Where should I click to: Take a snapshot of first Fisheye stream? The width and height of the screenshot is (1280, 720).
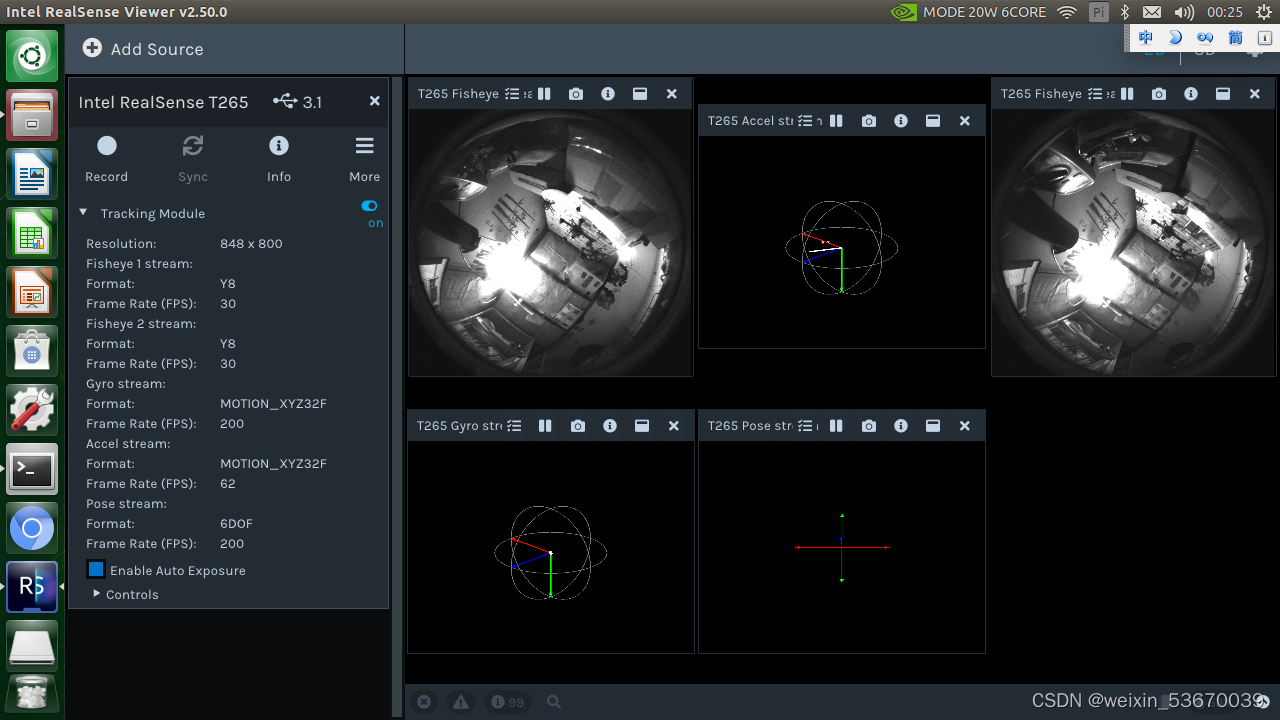[x=576, y=93]
